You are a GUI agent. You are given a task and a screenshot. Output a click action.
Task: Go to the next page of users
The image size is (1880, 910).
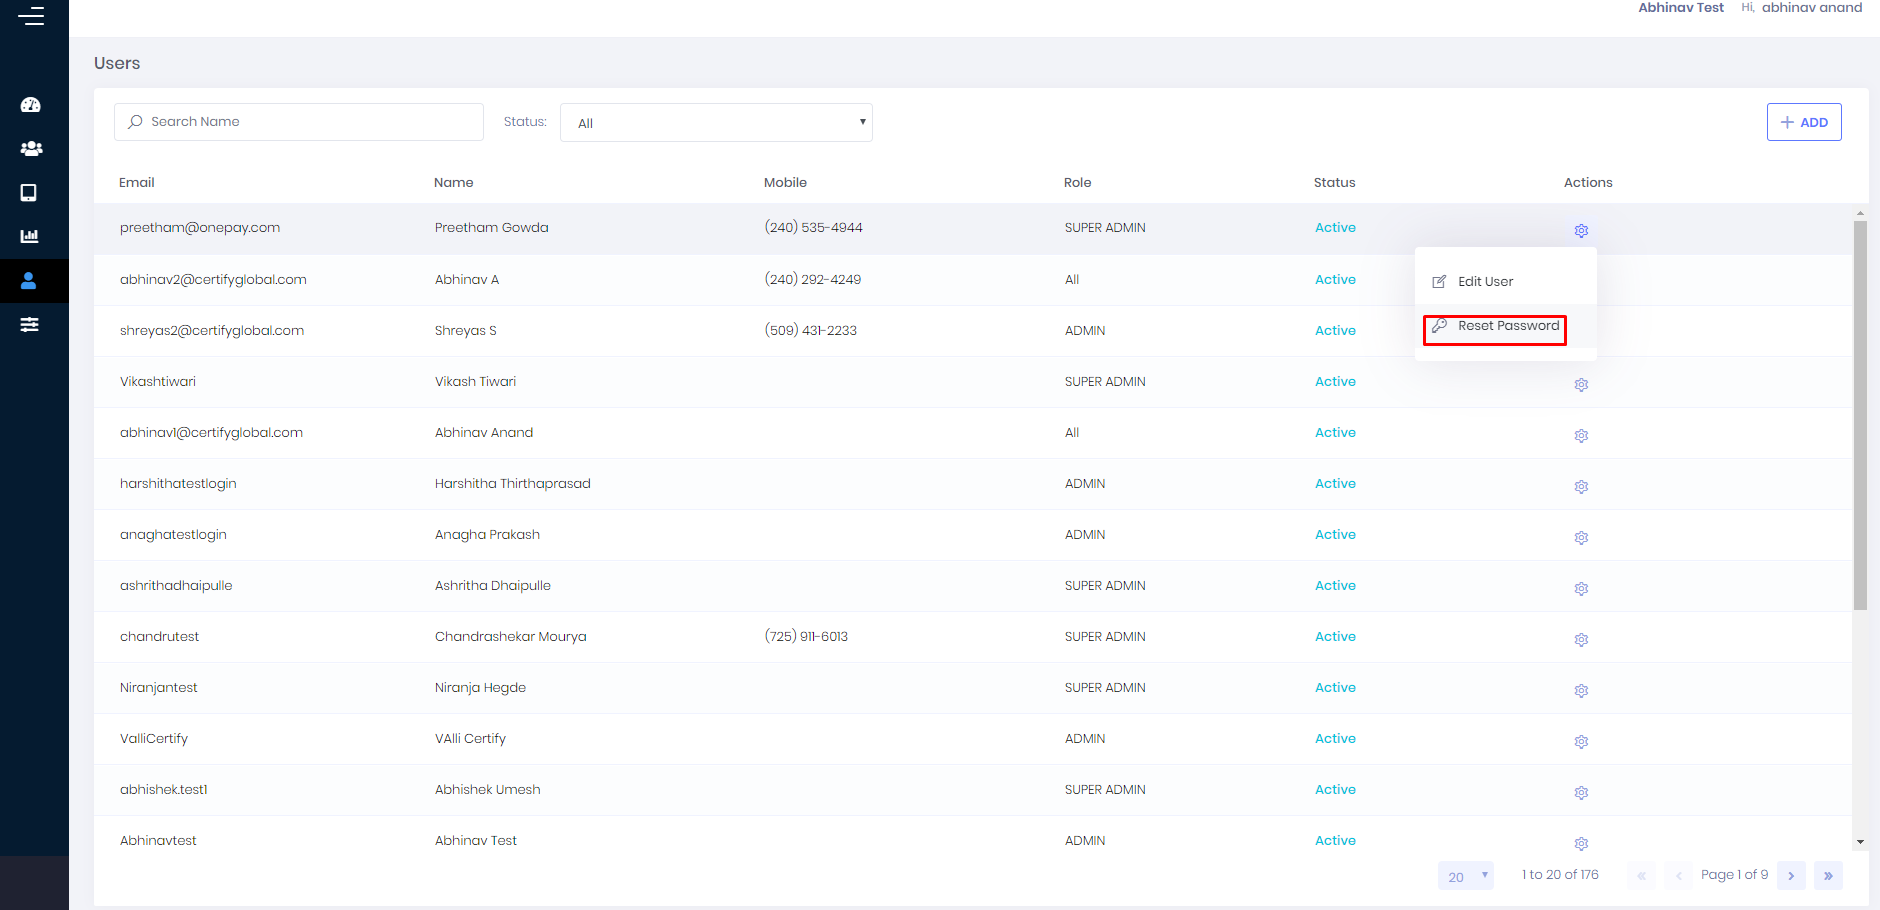1791,876
